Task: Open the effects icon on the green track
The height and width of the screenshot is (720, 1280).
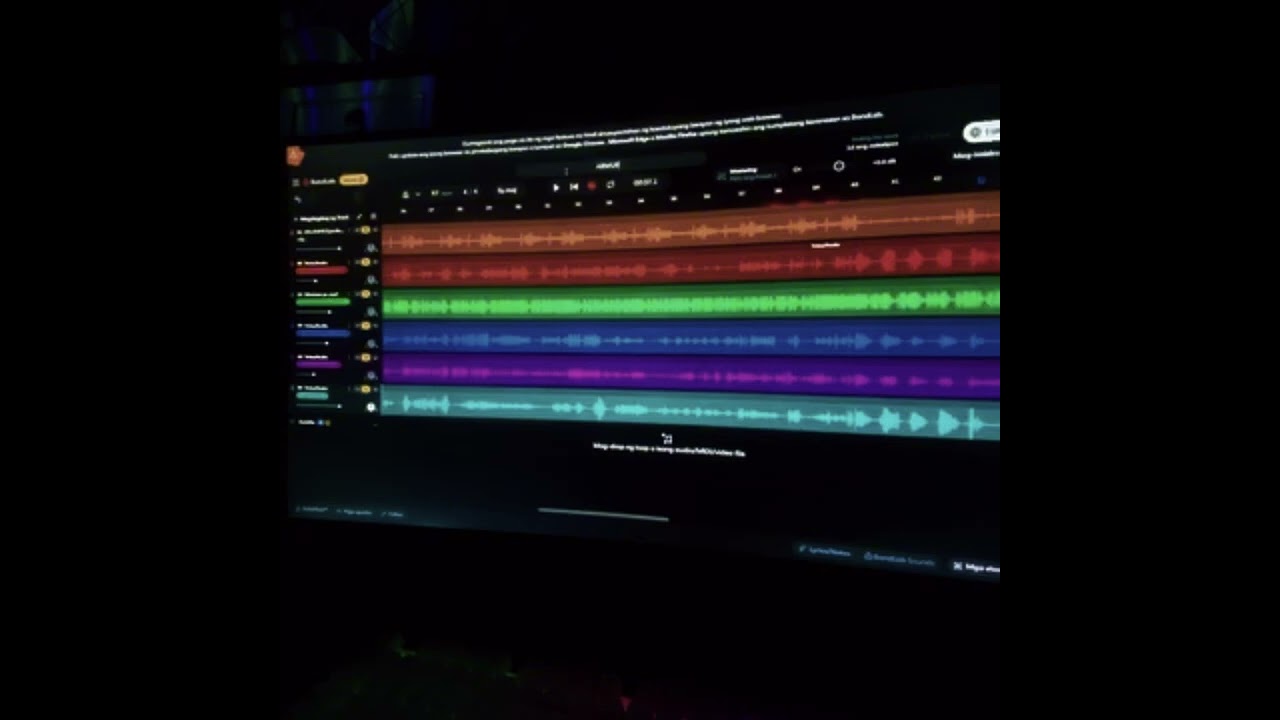Action: [x=371, y=311]
